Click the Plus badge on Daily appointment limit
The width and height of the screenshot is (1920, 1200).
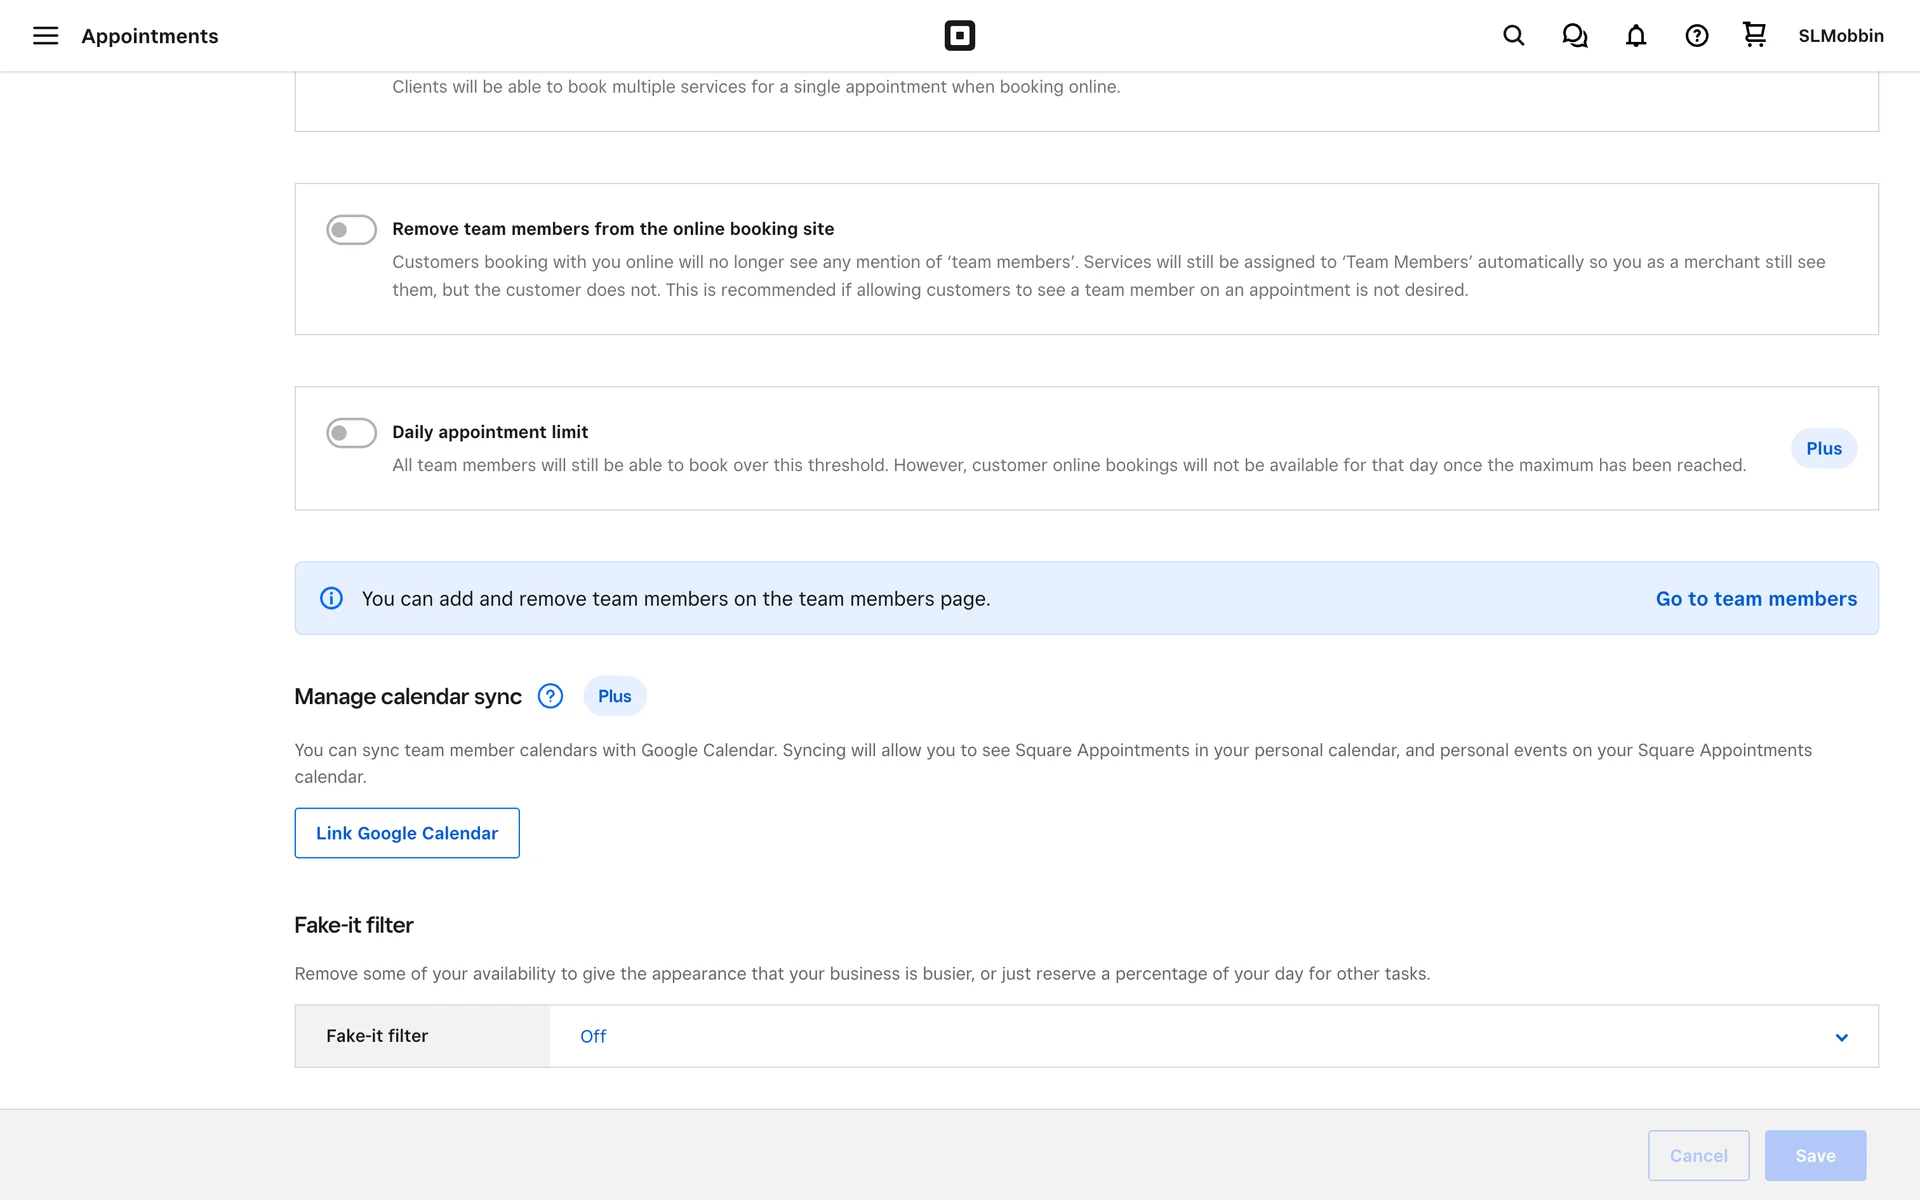tap(1823, 448)
